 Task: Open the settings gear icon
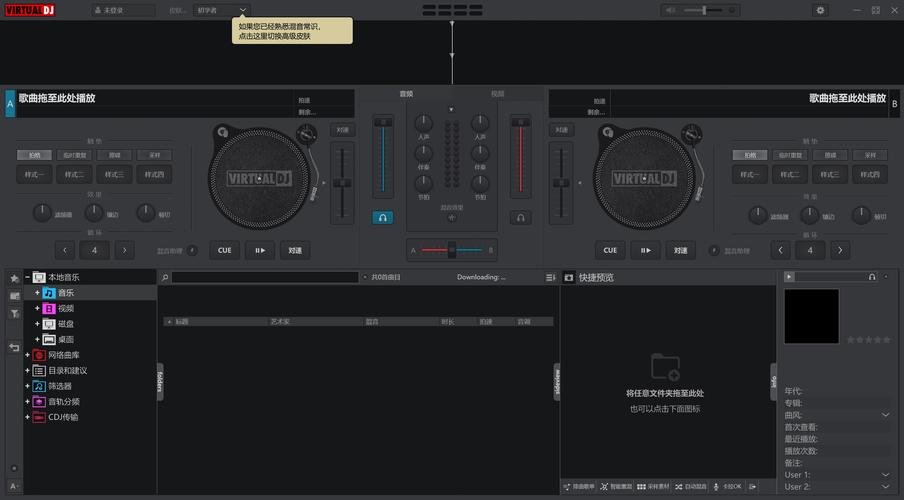(x=820, y=10)
